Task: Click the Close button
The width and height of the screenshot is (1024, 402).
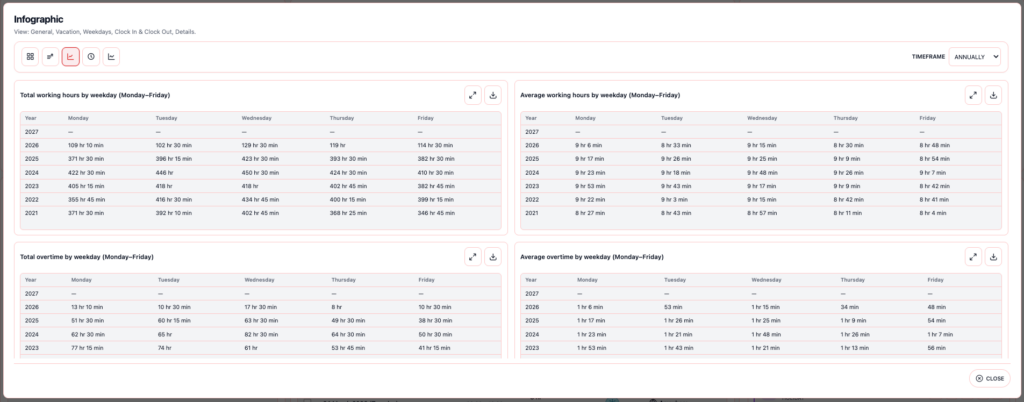Action: pos(990,378)
